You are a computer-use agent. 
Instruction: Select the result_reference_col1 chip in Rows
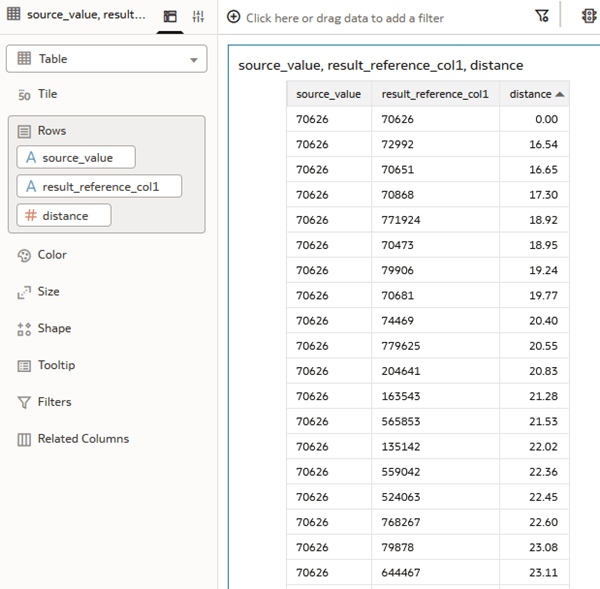coord(99,186)
